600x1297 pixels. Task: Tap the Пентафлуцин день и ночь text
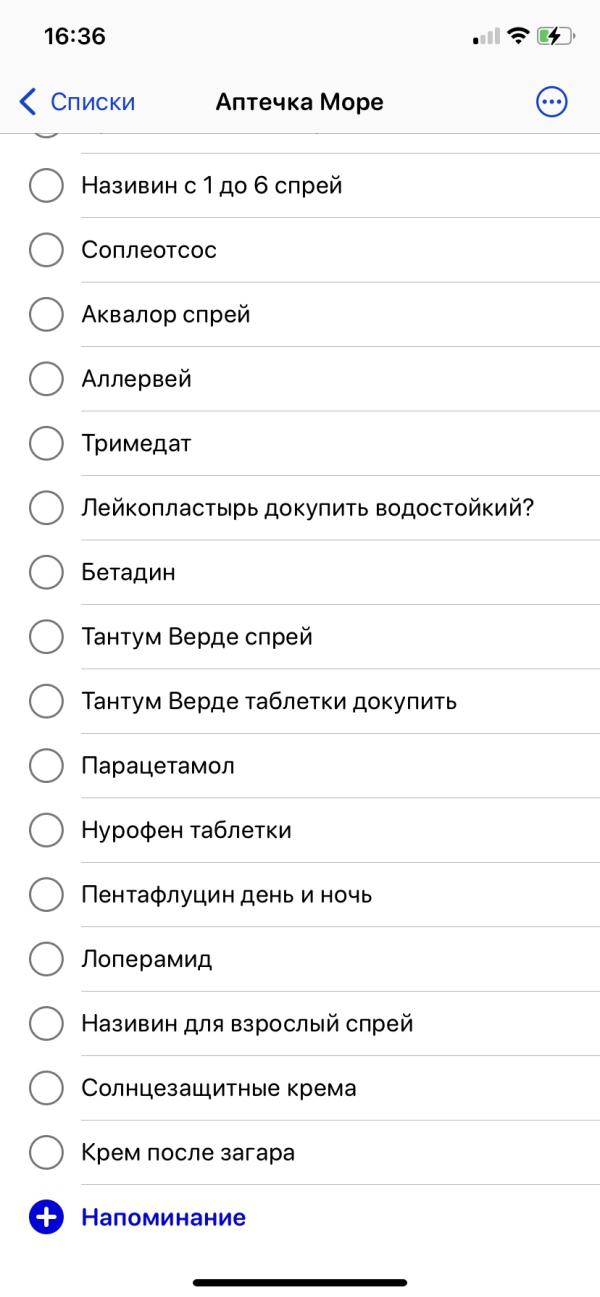point(227,895)
